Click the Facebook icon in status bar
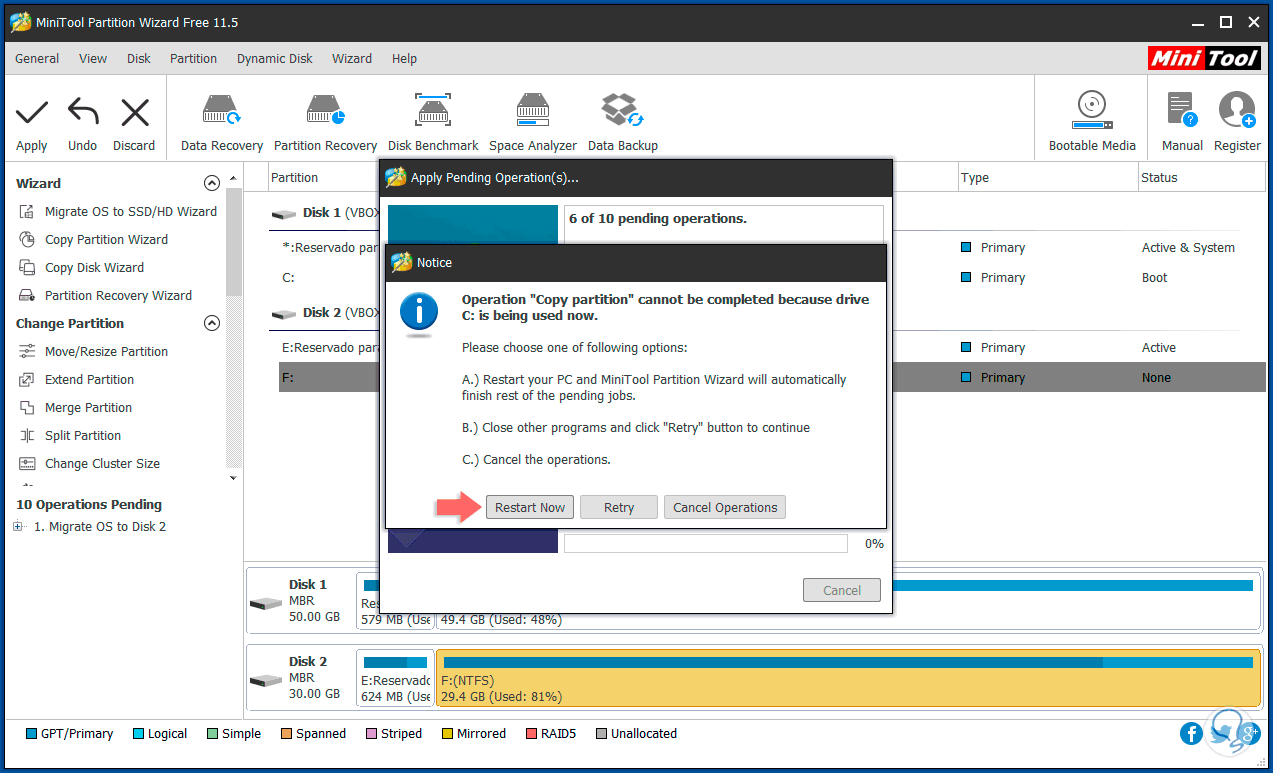 click(x=1191, y=734)
